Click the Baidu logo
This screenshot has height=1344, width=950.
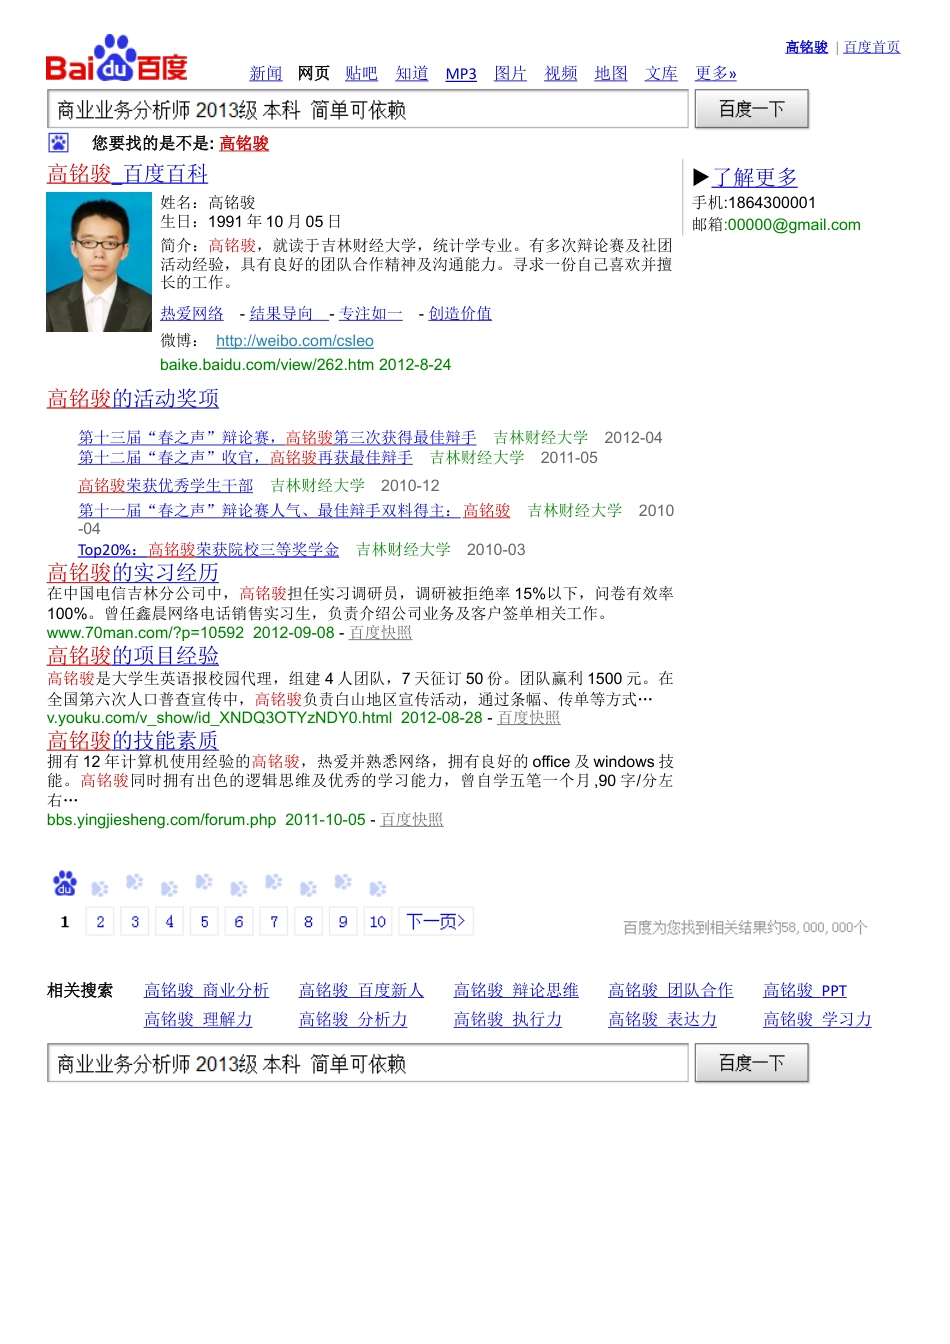tap(117, 59)
